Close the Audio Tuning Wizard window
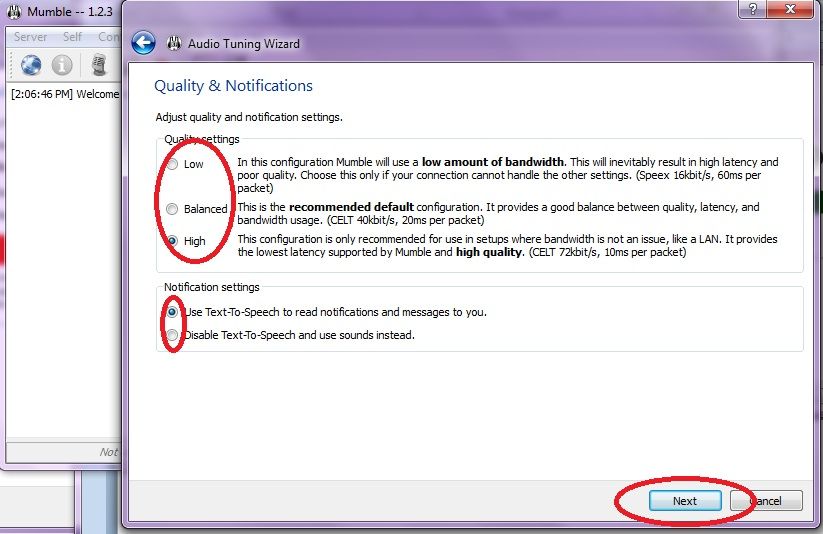Image resolution: width=823 pixels, height=534 pixels. (790, 9)
